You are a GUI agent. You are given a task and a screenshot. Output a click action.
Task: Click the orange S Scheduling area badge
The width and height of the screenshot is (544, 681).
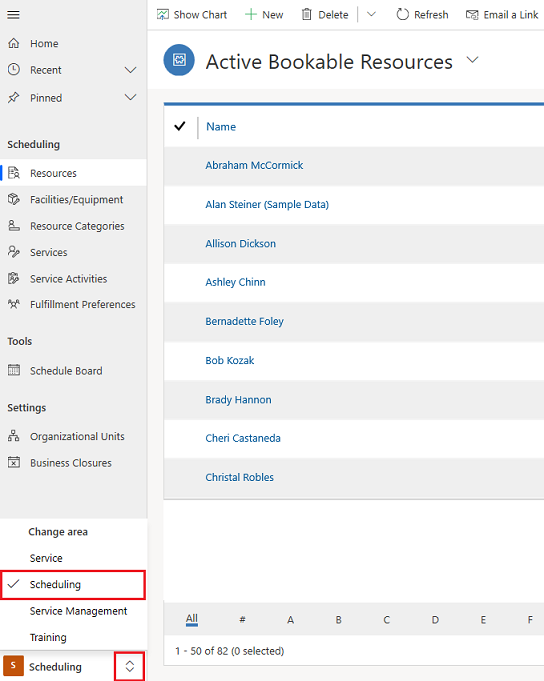tap(13, 666)
